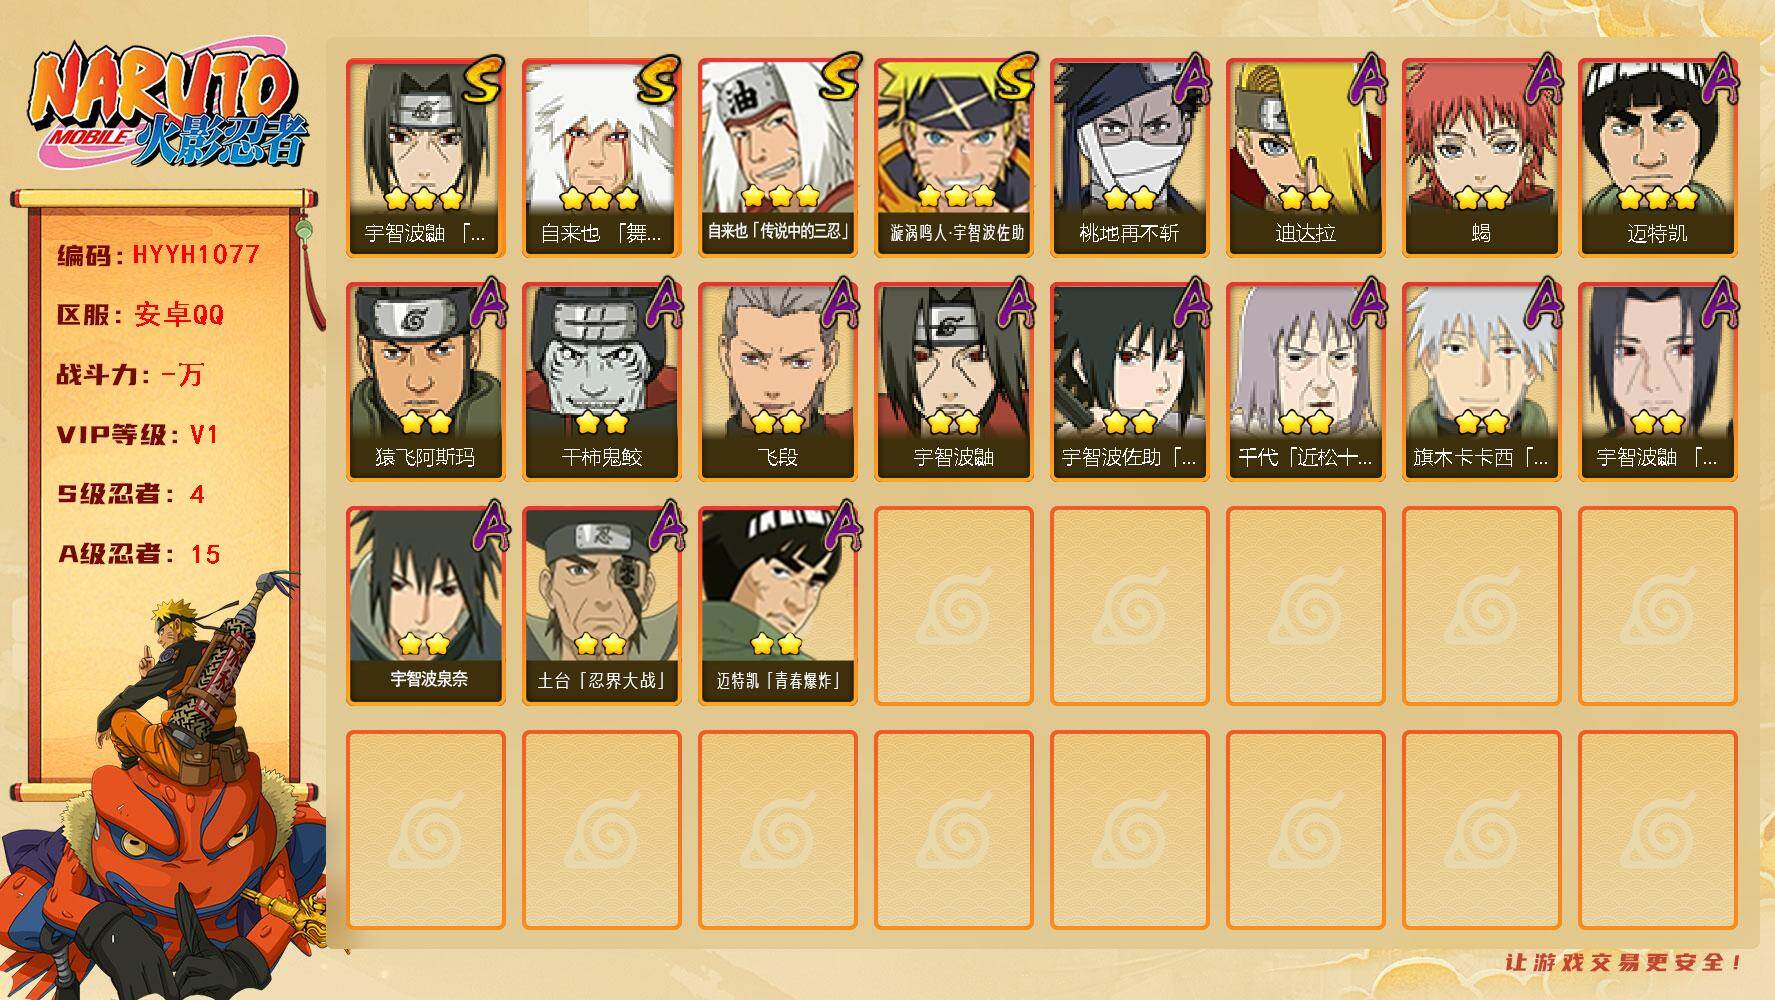Screen dimensions: 1775x1000
Task: Select the 猿飞阿斯玛 card
Action: coord(425,381)
